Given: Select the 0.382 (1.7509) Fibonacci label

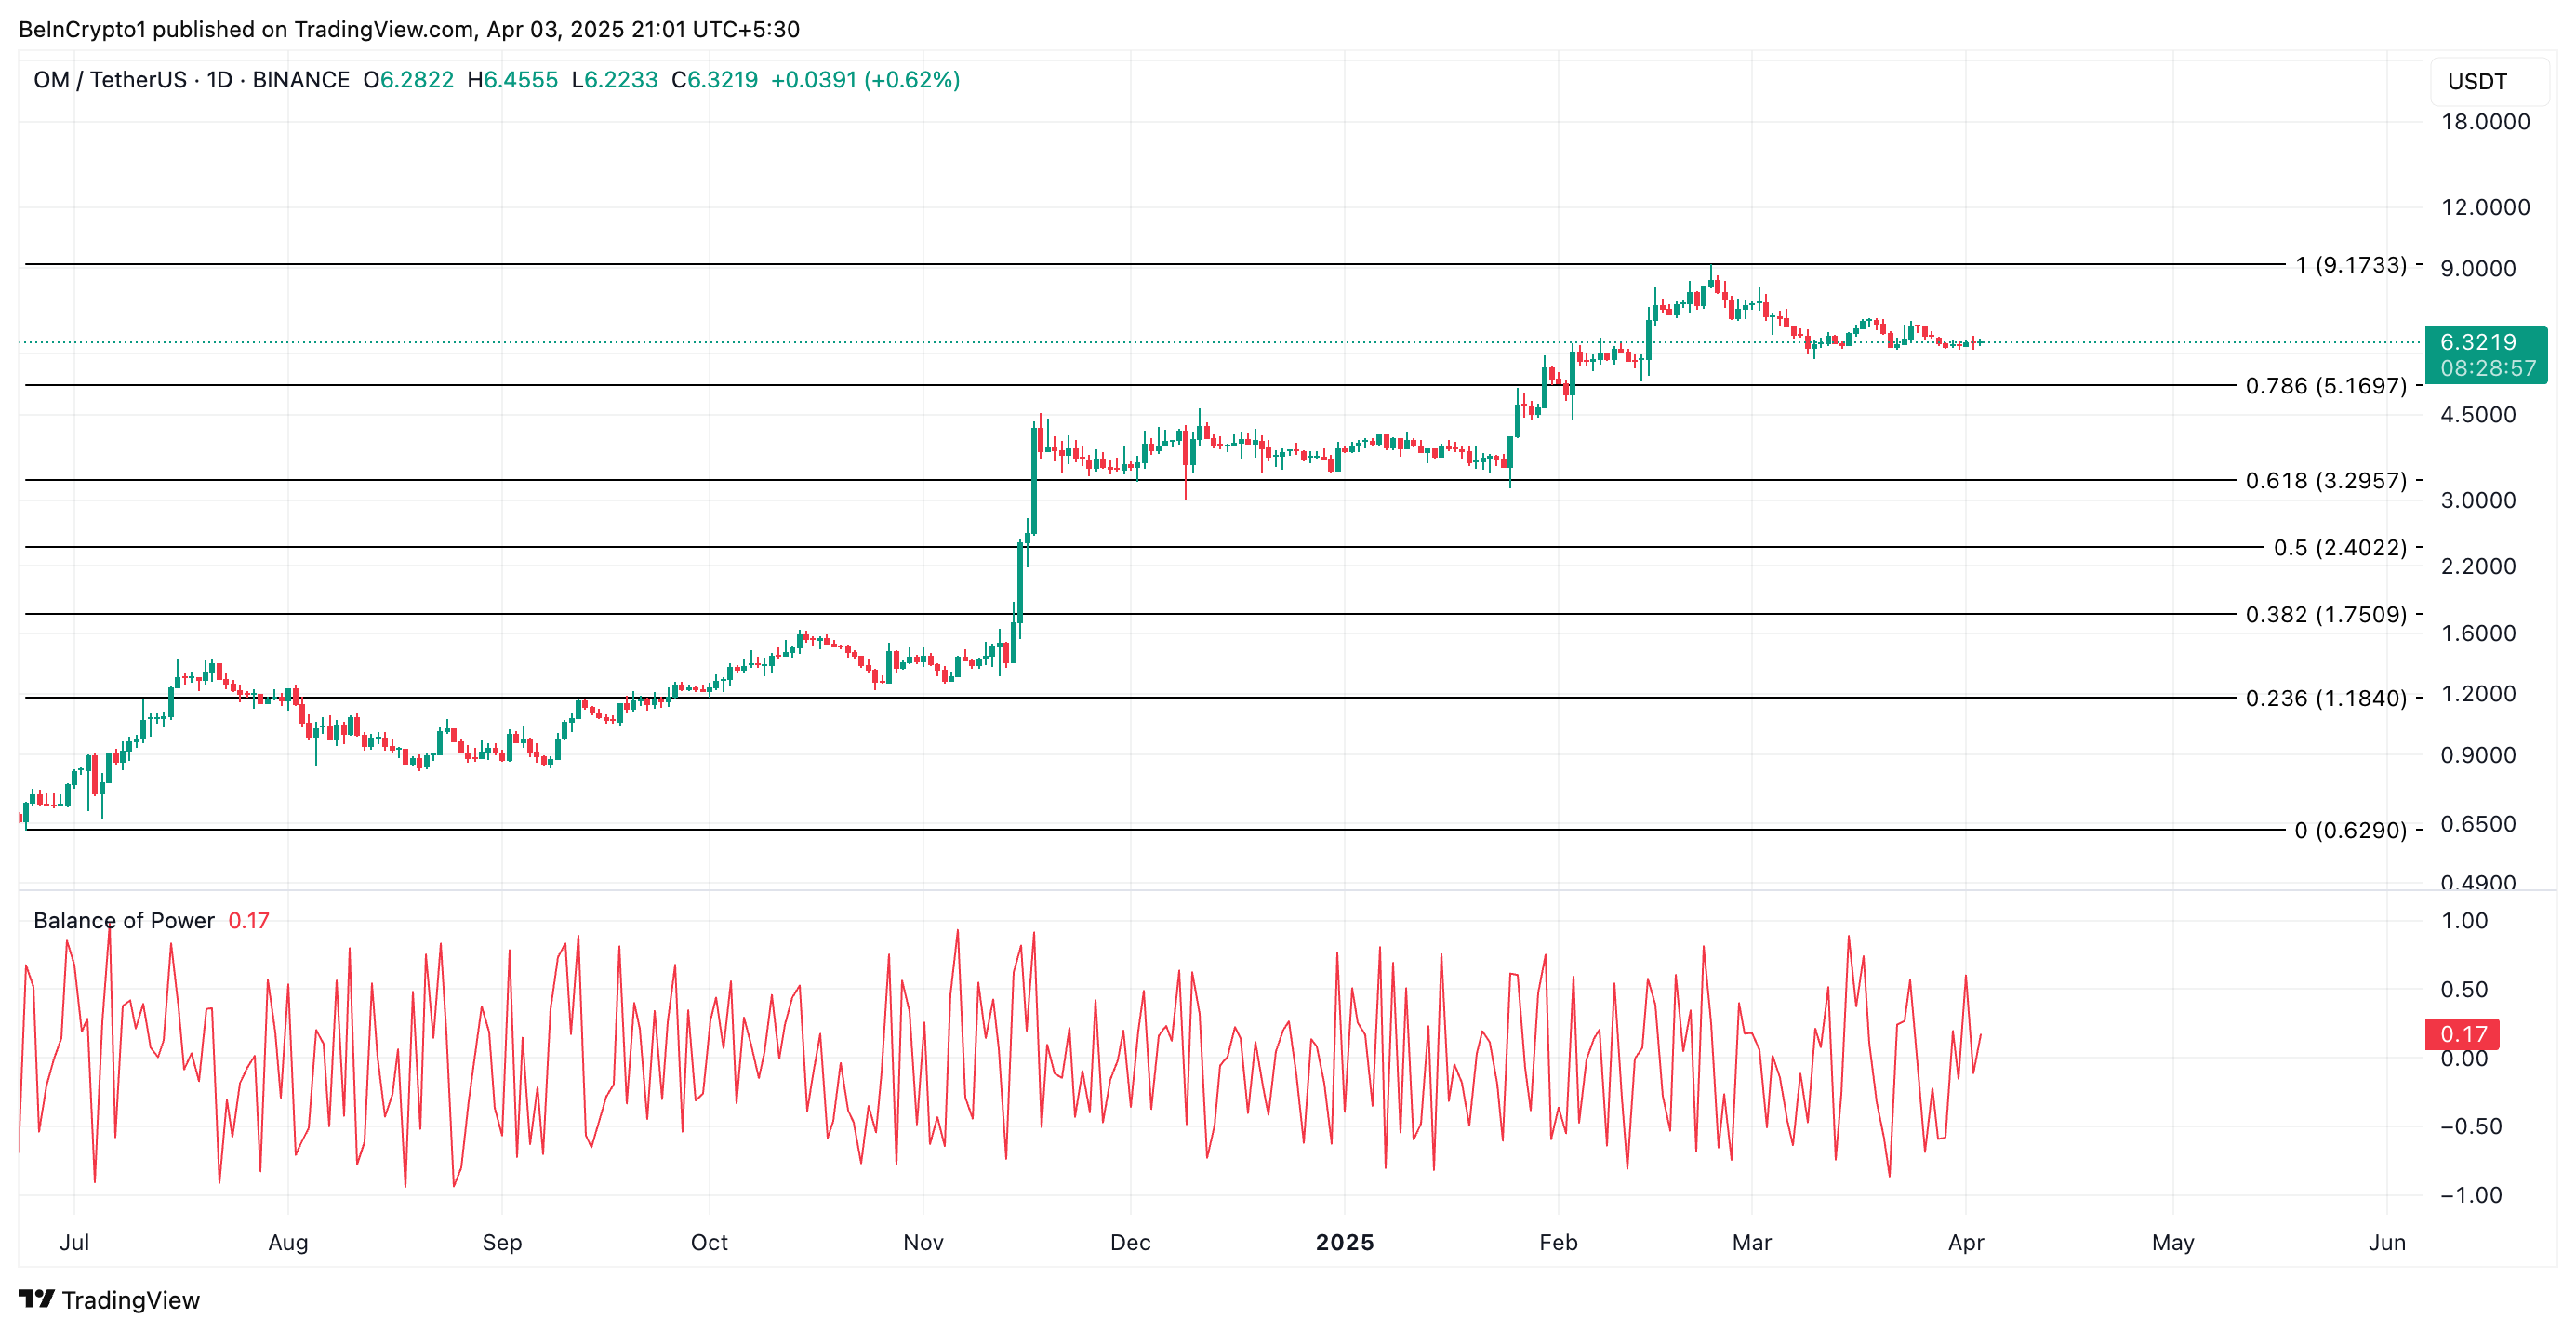Looking at the screenshot, I should coord(2325,615).
